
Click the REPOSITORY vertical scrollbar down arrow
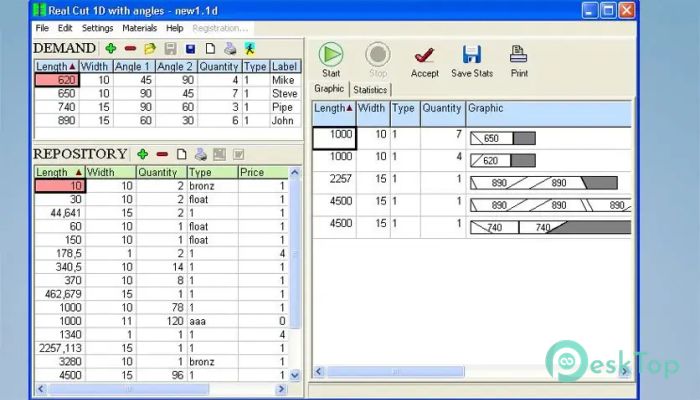(295, 375)
